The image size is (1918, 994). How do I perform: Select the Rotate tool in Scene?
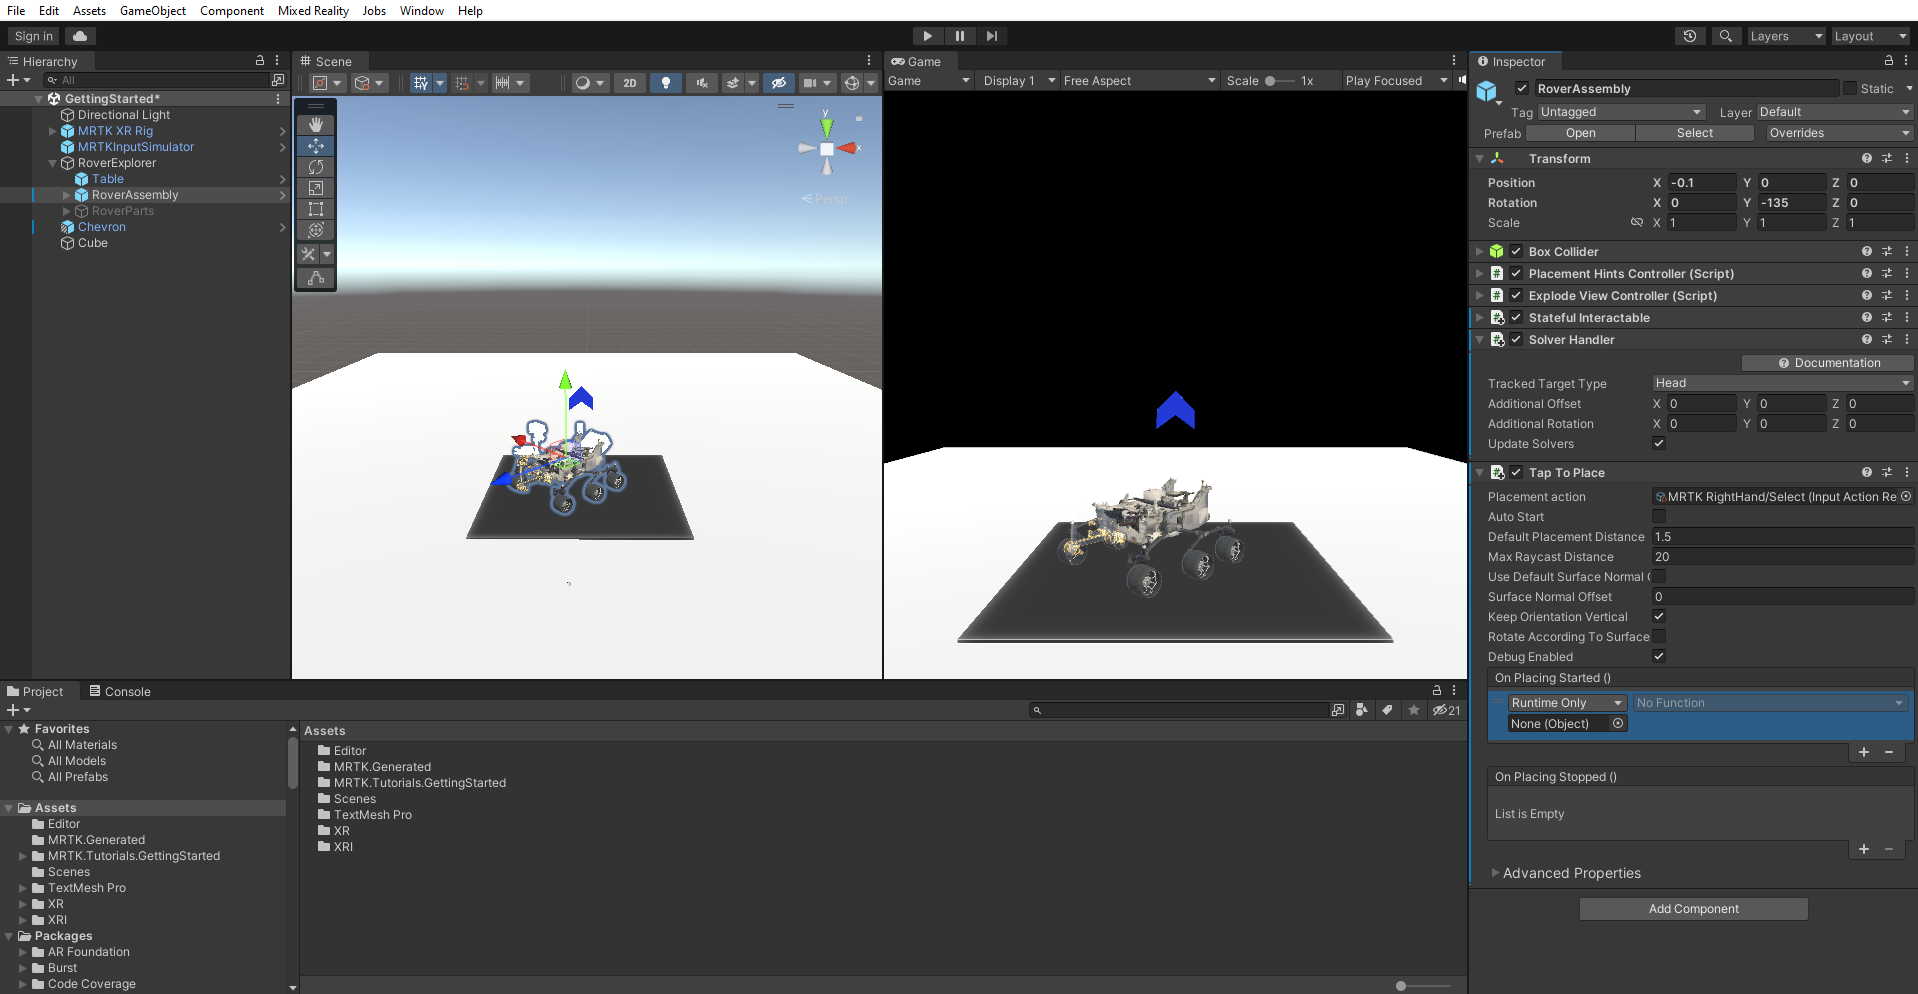point(316,167)
